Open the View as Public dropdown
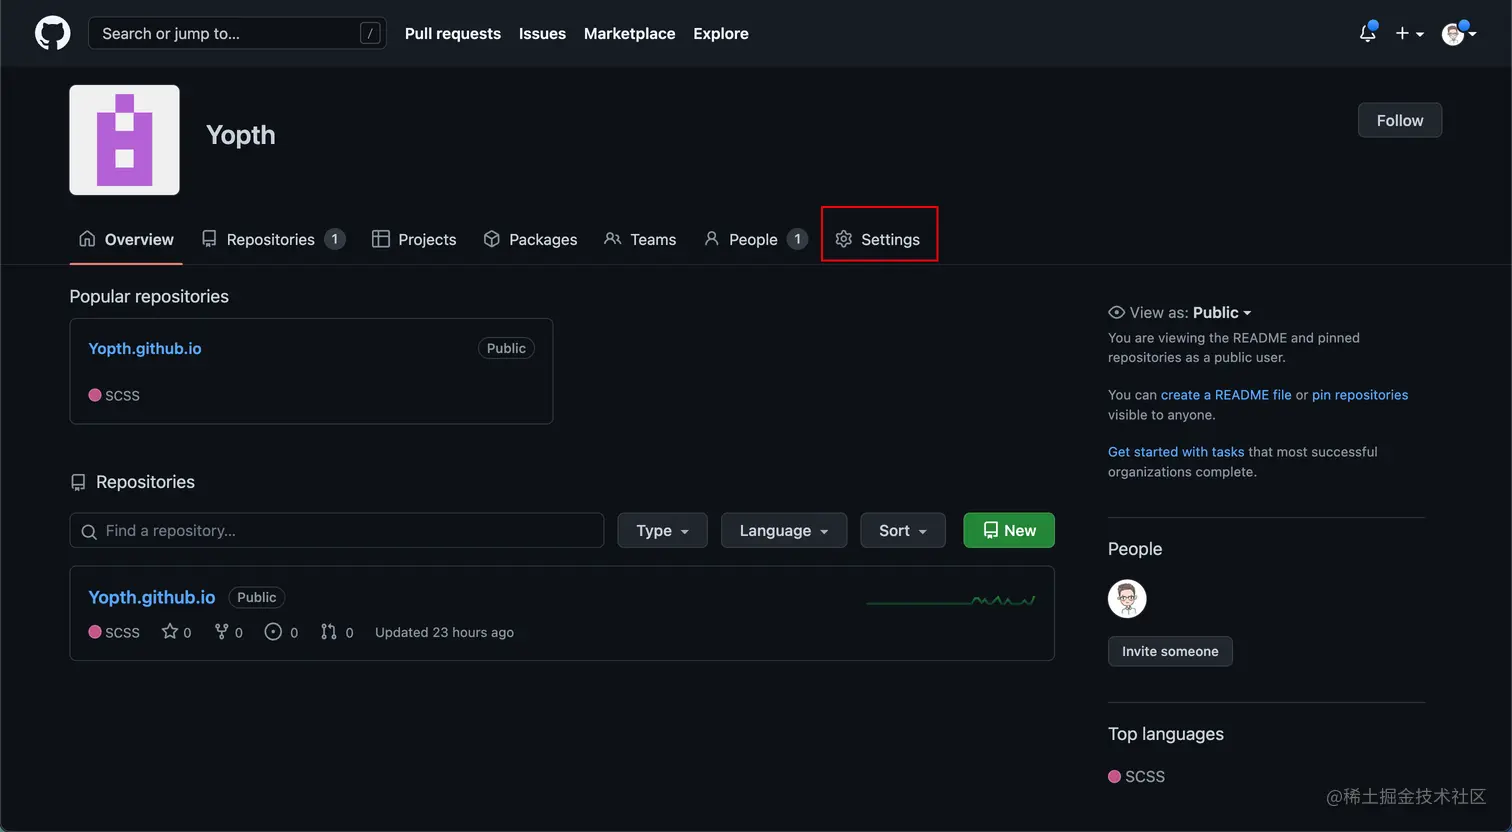Screen dimensions: 1512x832 [x=1180, y=312]
